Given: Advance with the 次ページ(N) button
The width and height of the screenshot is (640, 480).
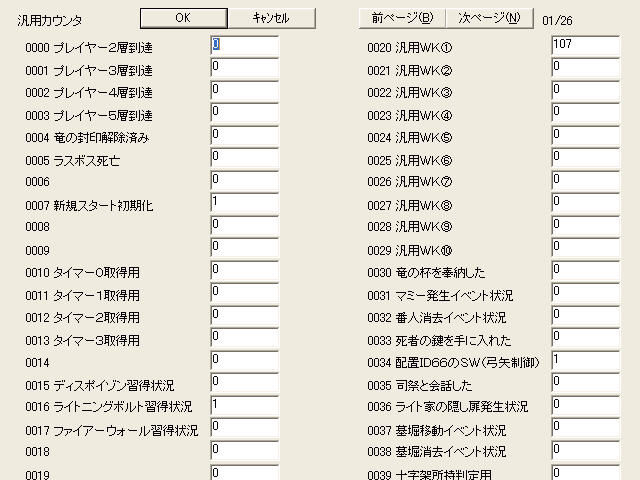Looking at the screenshot, I should click(489, 18).
